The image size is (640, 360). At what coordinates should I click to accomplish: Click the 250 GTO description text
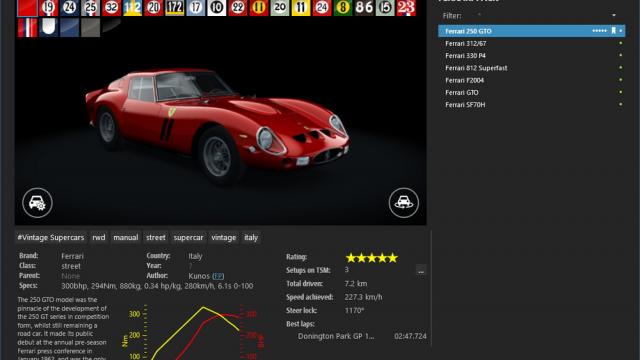click(63, 329)
